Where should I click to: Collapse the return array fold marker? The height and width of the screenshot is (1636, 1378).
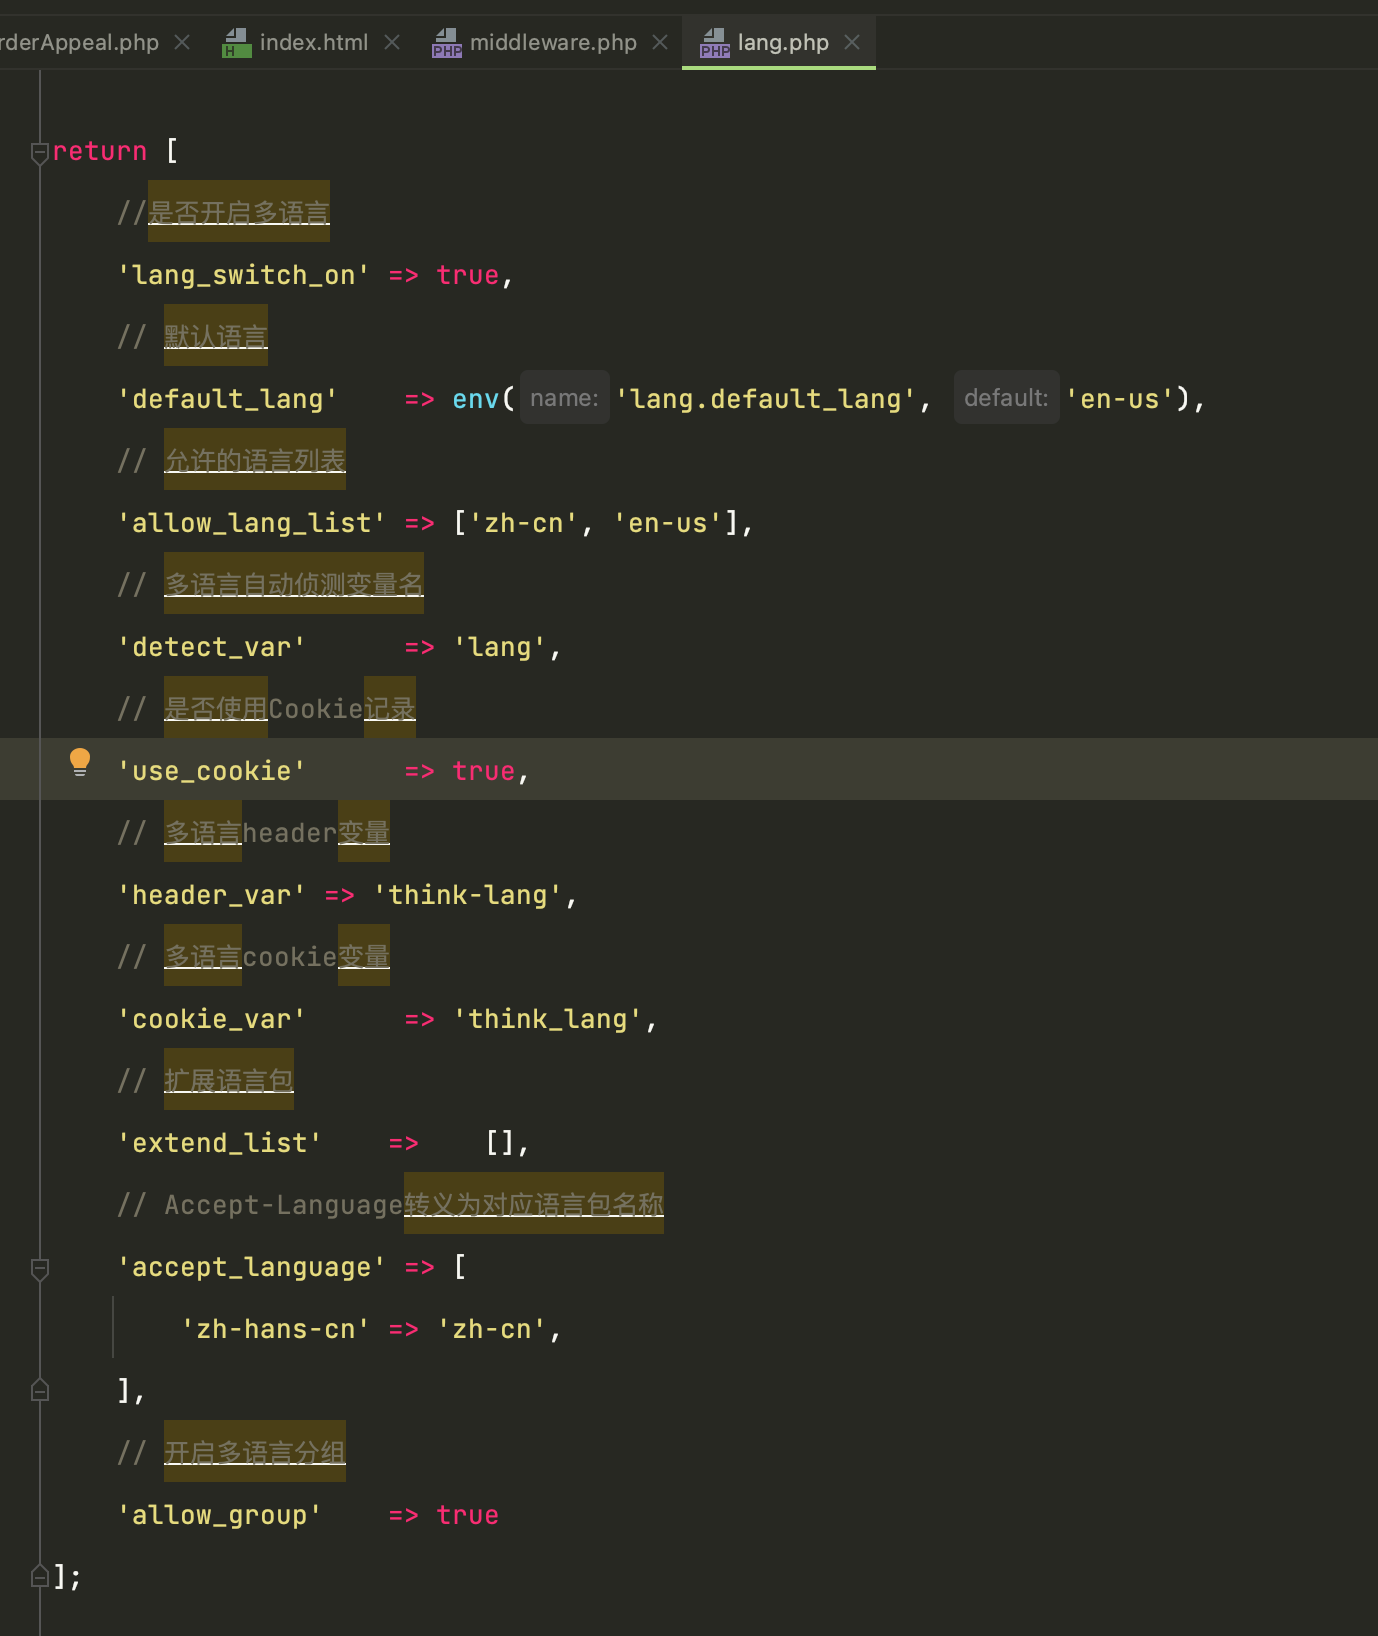[x=40, y=152]
